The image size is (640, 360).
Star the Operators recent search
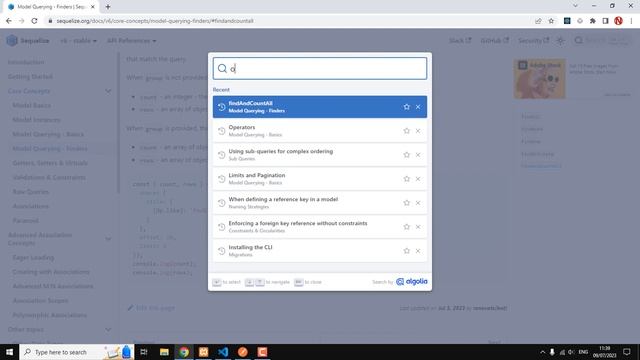coord(407,131)
